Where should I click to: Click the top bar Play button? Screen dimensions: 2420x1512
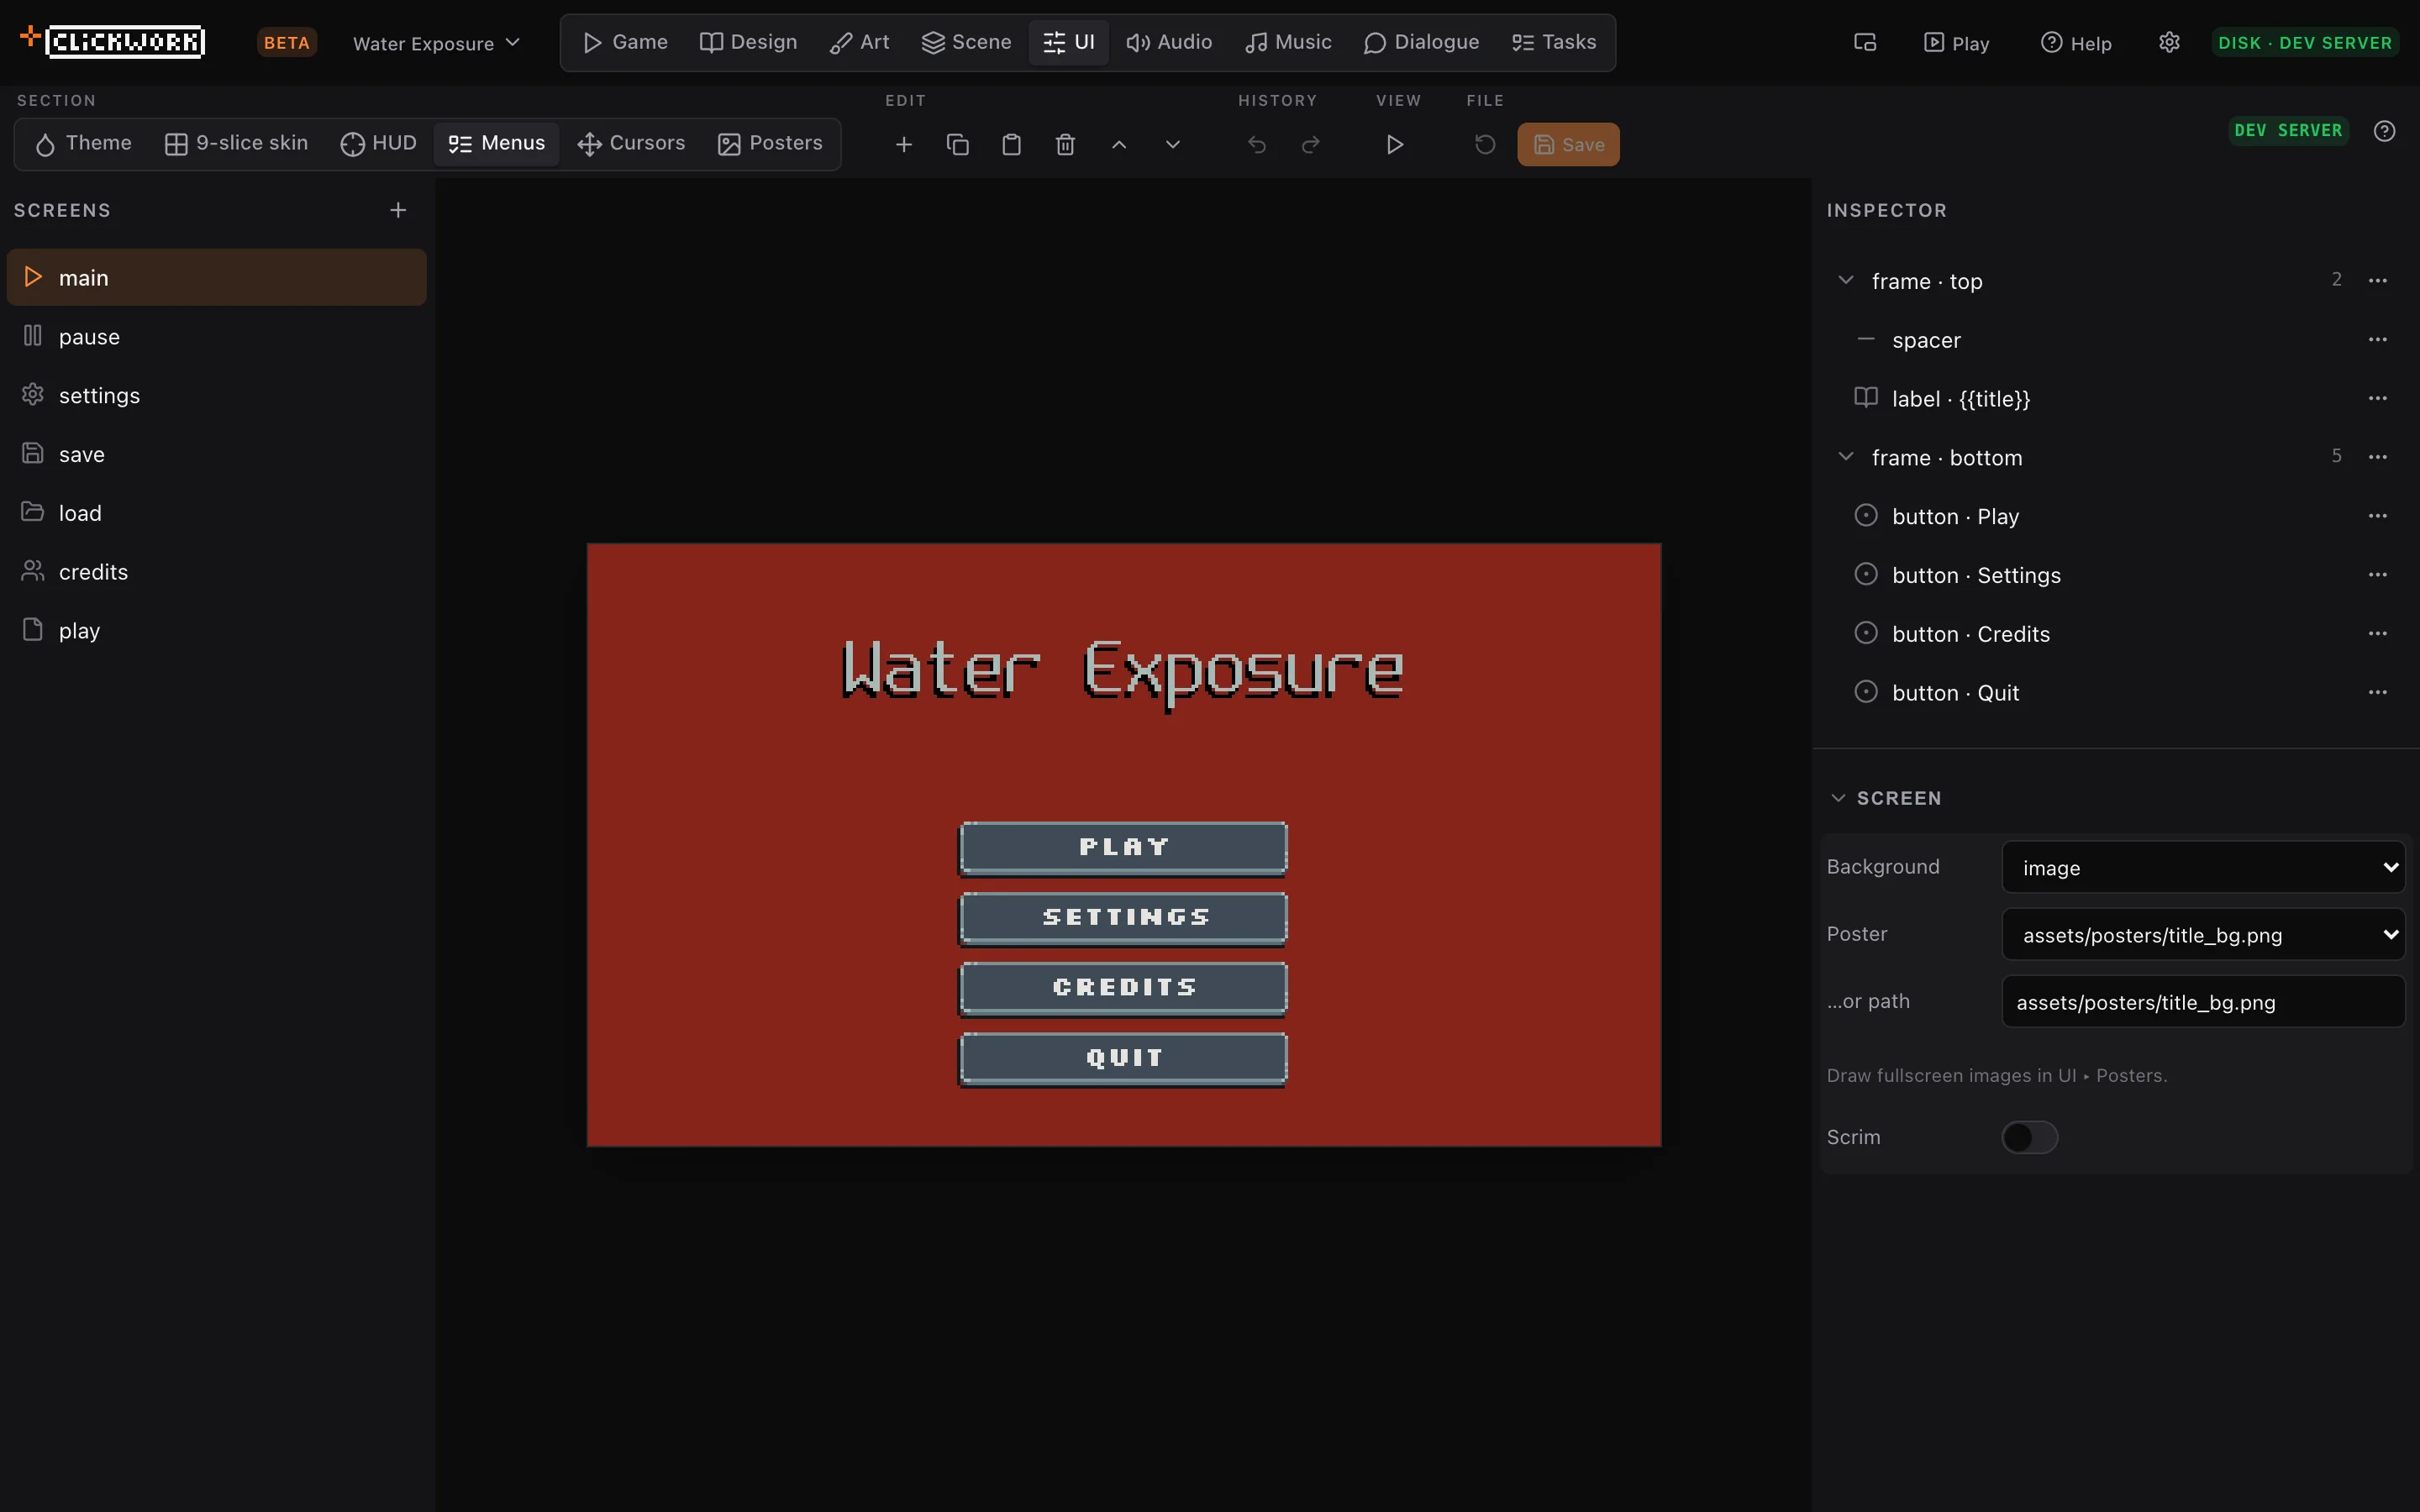click(1957, 43)
